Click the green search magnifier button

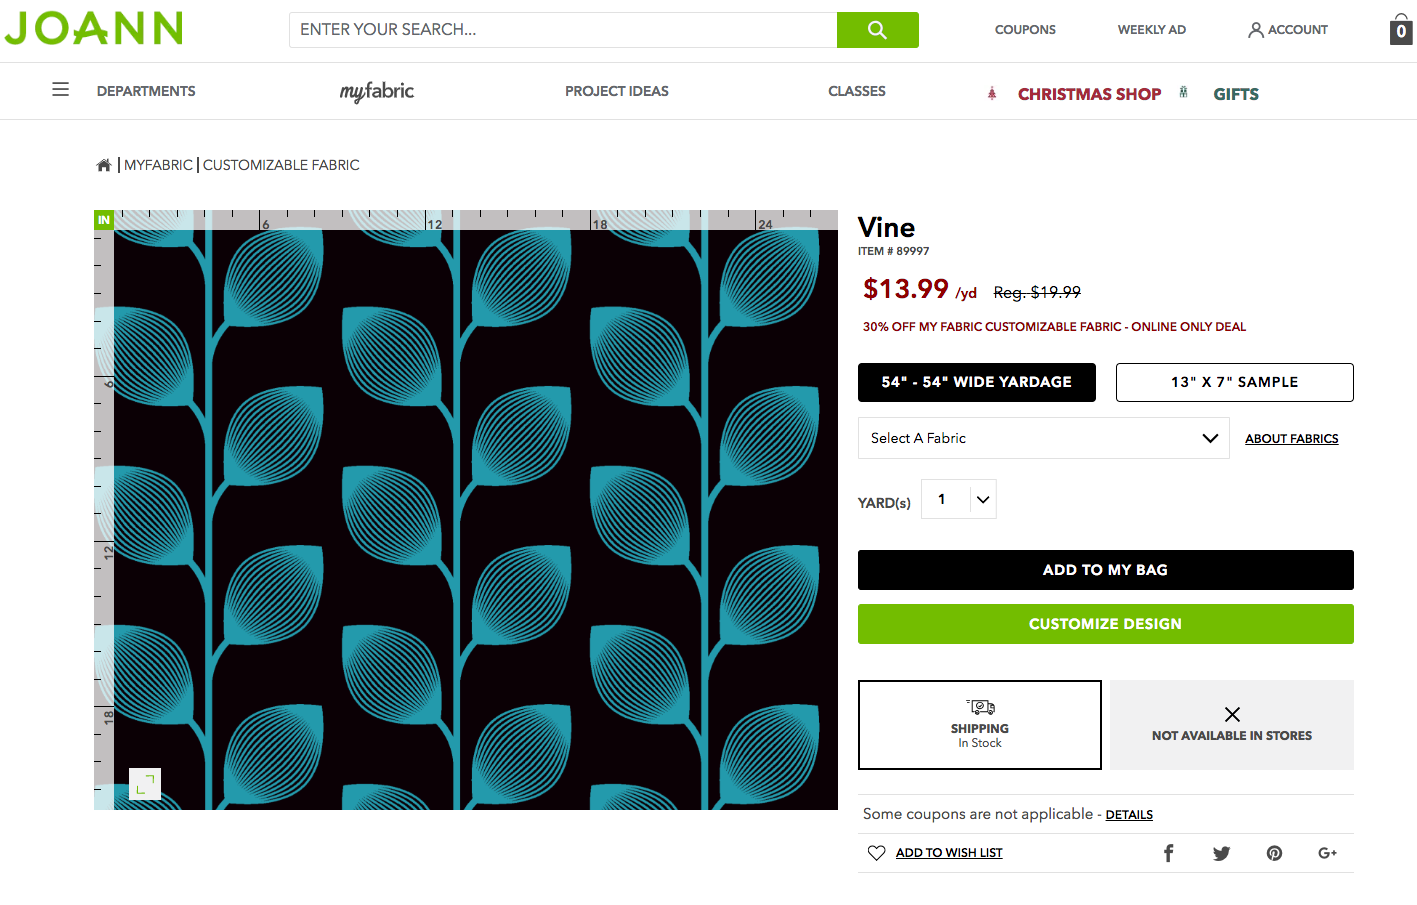877,30
